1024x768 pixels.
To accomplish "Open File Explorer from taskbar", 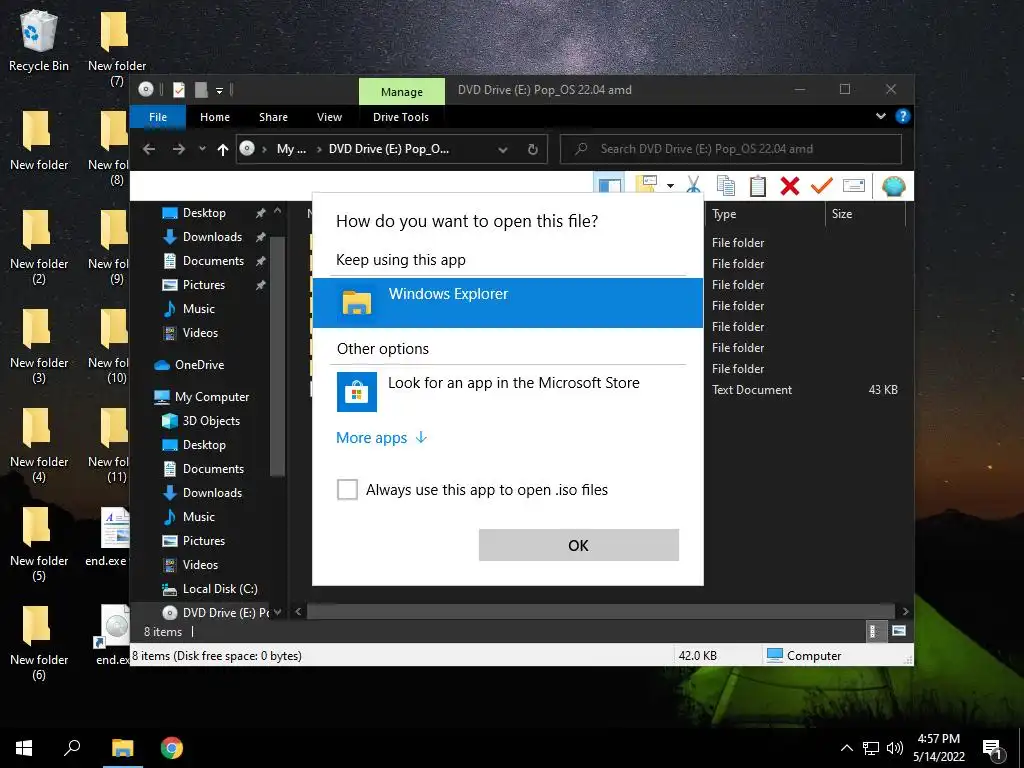I will point(122,748).
